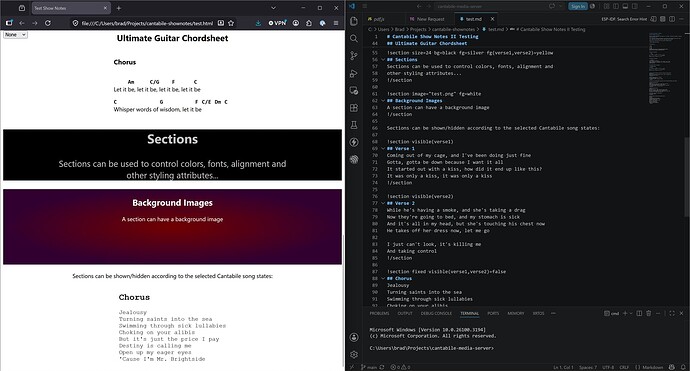Reload the page in Firefox

(x=48, y=23)
